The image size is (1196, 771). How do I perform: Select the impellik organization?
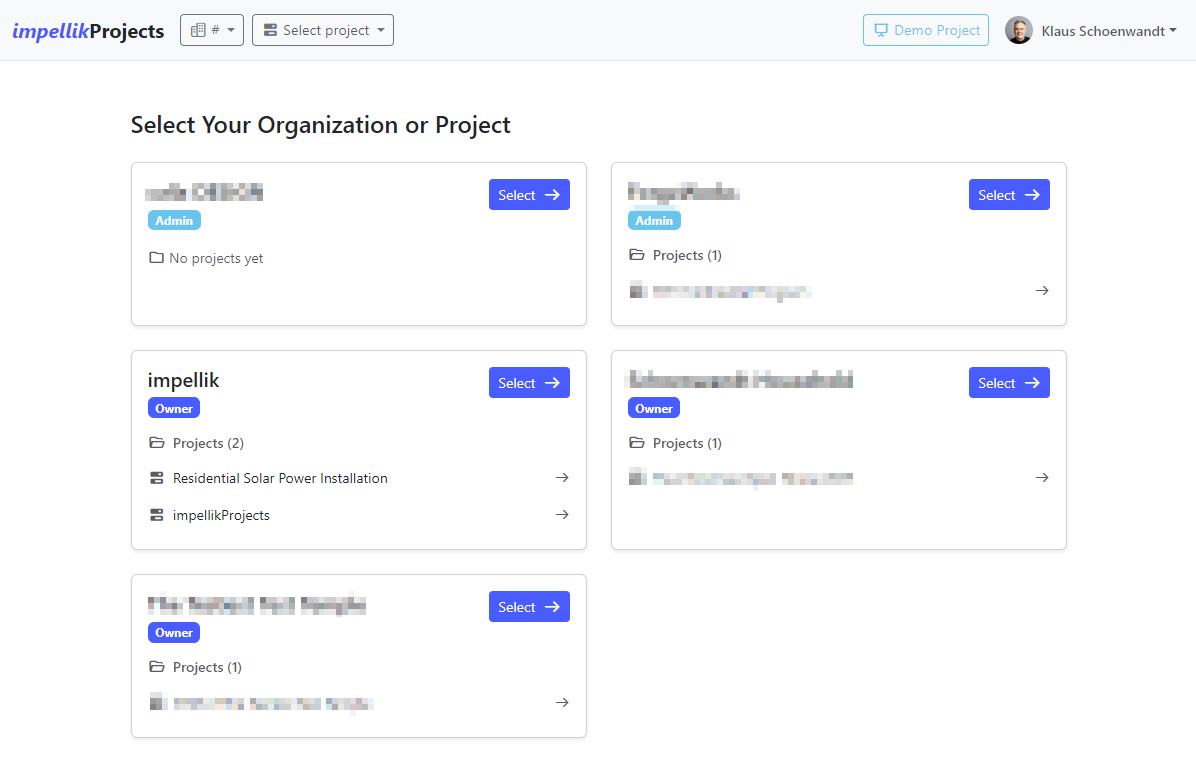529,383
